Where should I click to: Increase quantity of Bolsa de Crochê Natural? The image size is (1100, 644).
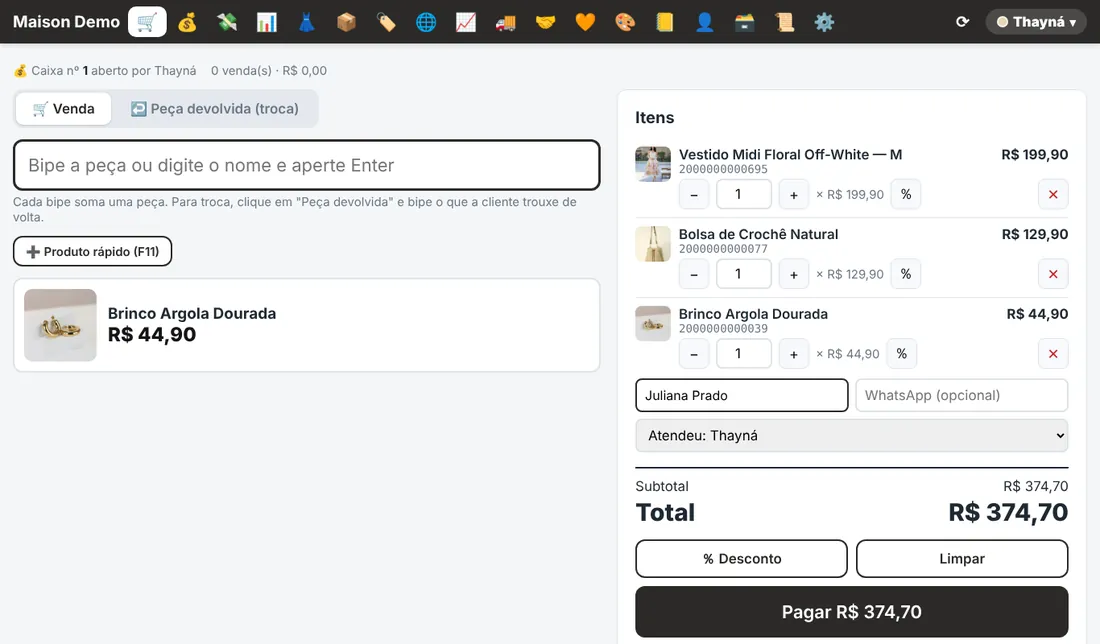tap(793, 274)
